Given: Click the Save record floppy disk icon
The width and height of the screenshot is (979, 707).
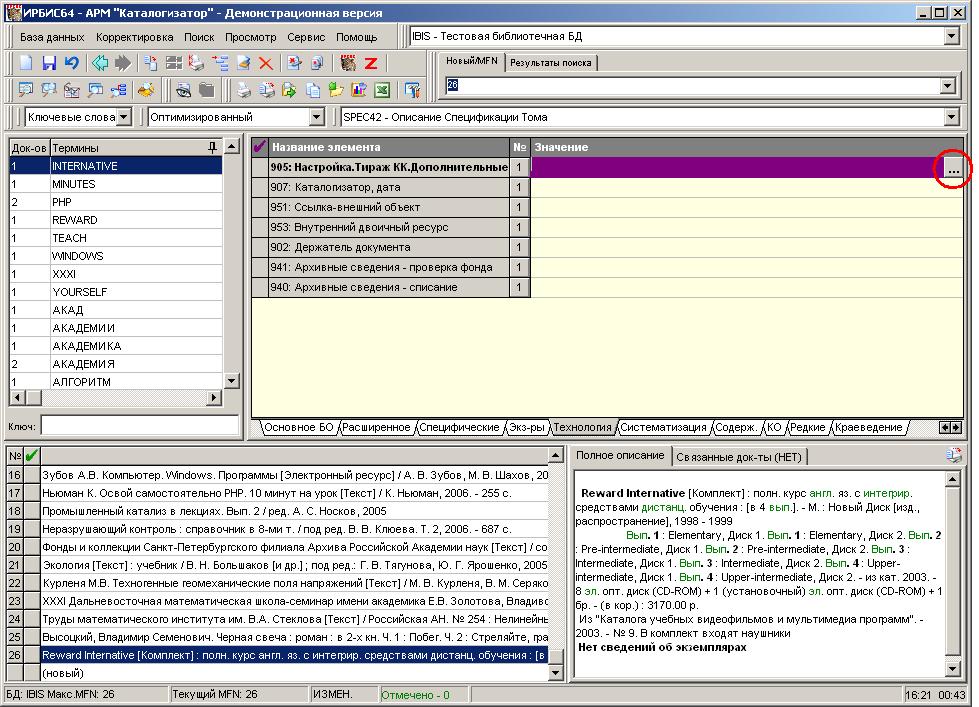Looking at the screenshot, I should tap(48, 63).
